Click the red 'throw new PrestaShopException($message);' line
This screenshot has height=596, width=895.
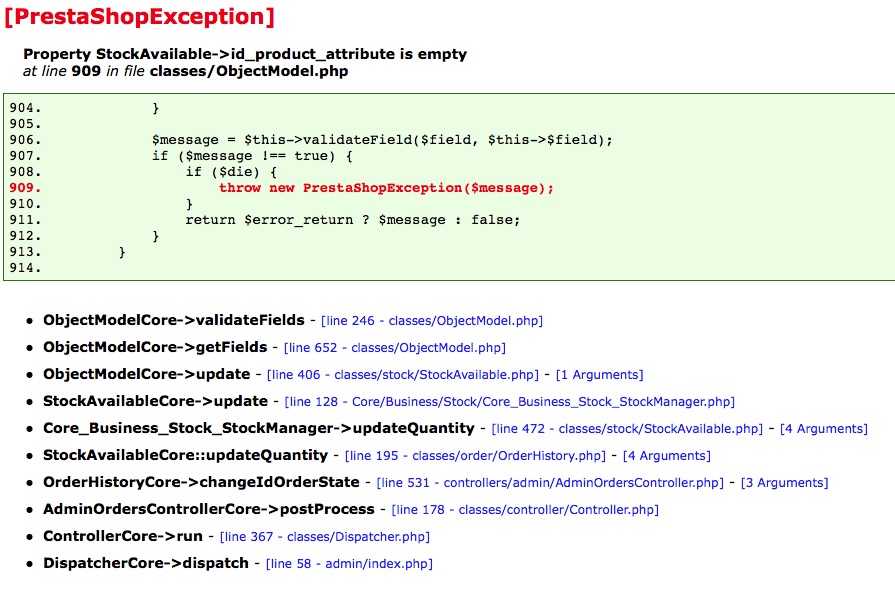[x=386, y=188]
